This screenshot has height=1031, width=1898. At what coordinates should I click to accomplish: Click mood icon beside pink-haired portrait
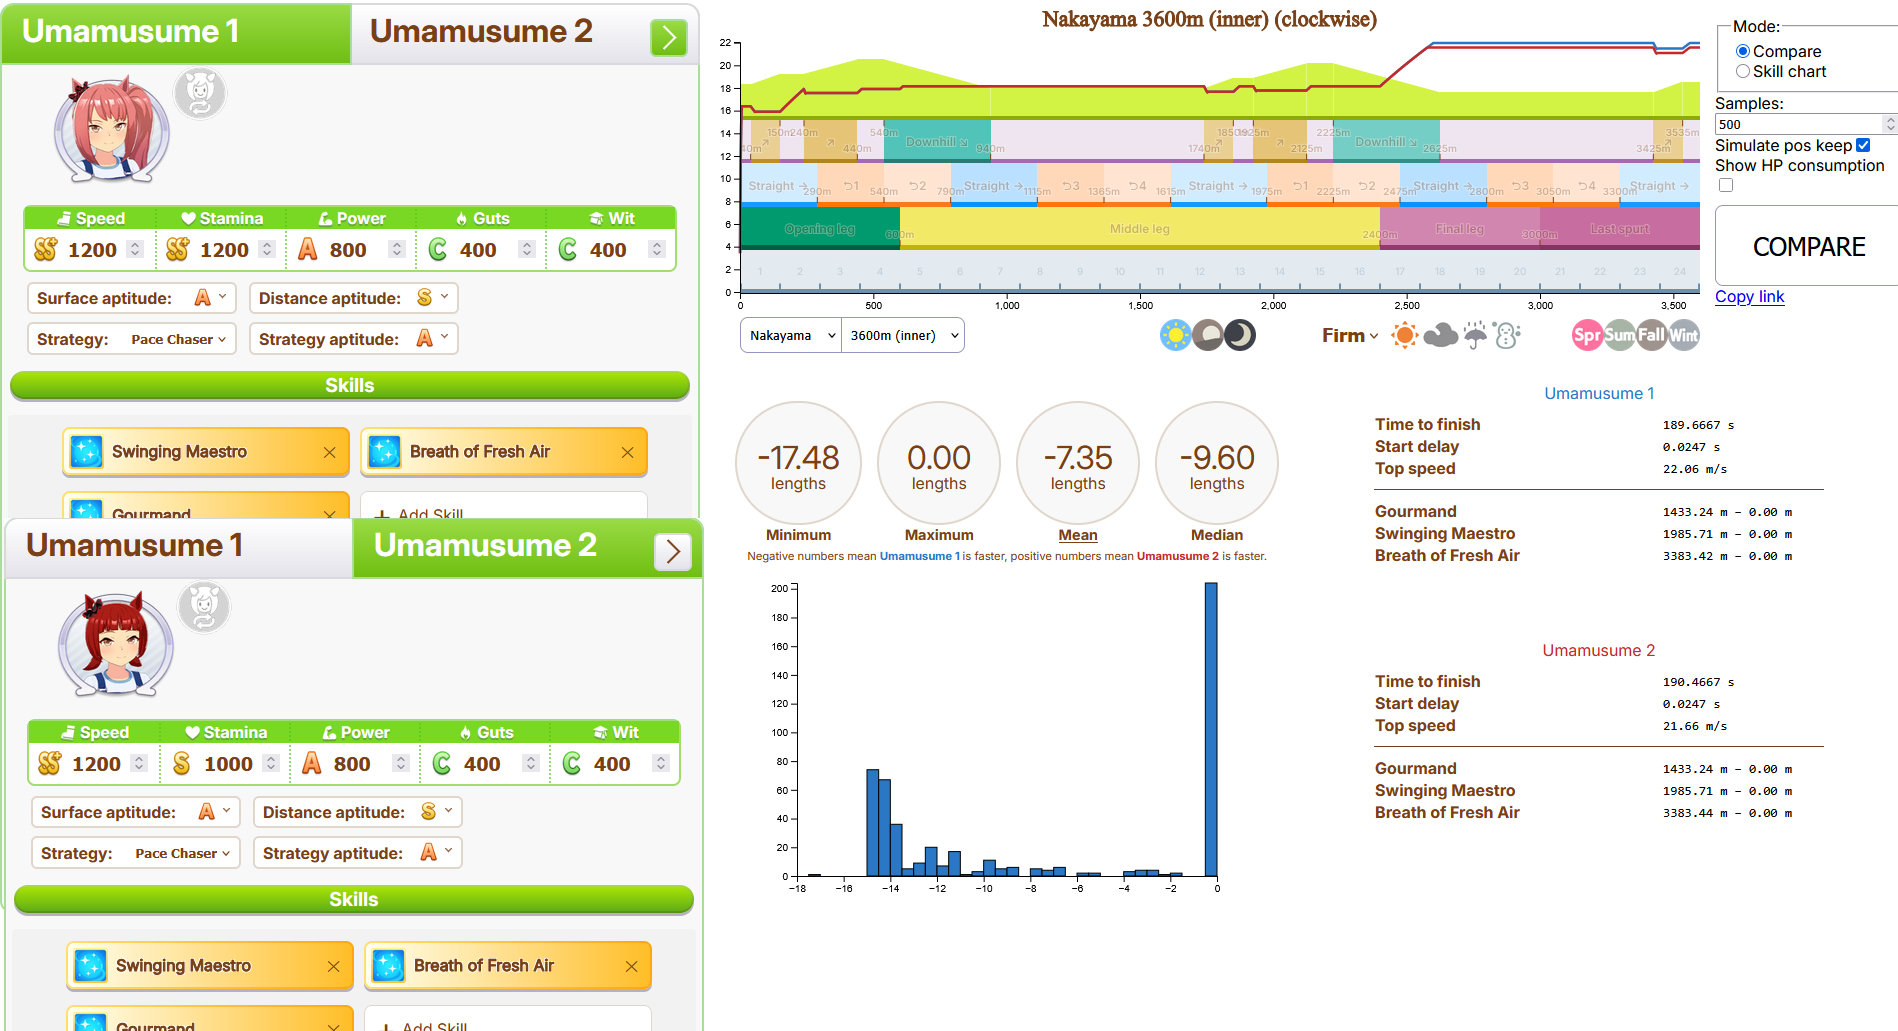200,94
